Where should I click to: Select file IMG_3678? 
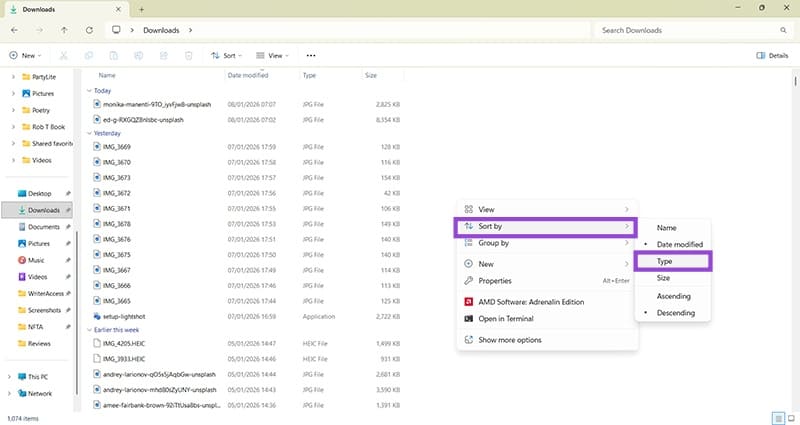(x=117, y=223)
